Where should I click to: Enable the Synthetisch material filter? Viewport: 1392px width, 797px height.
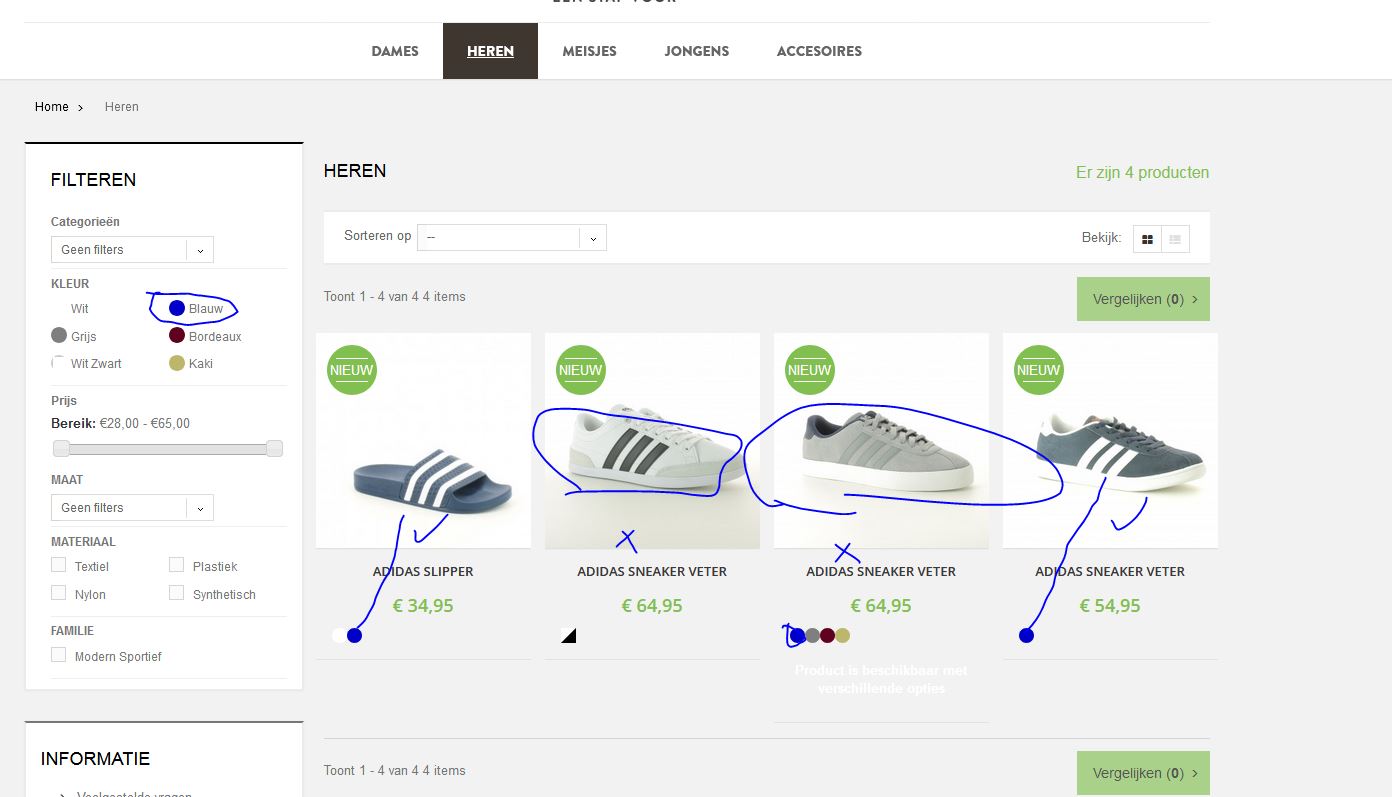pos(176,593)
